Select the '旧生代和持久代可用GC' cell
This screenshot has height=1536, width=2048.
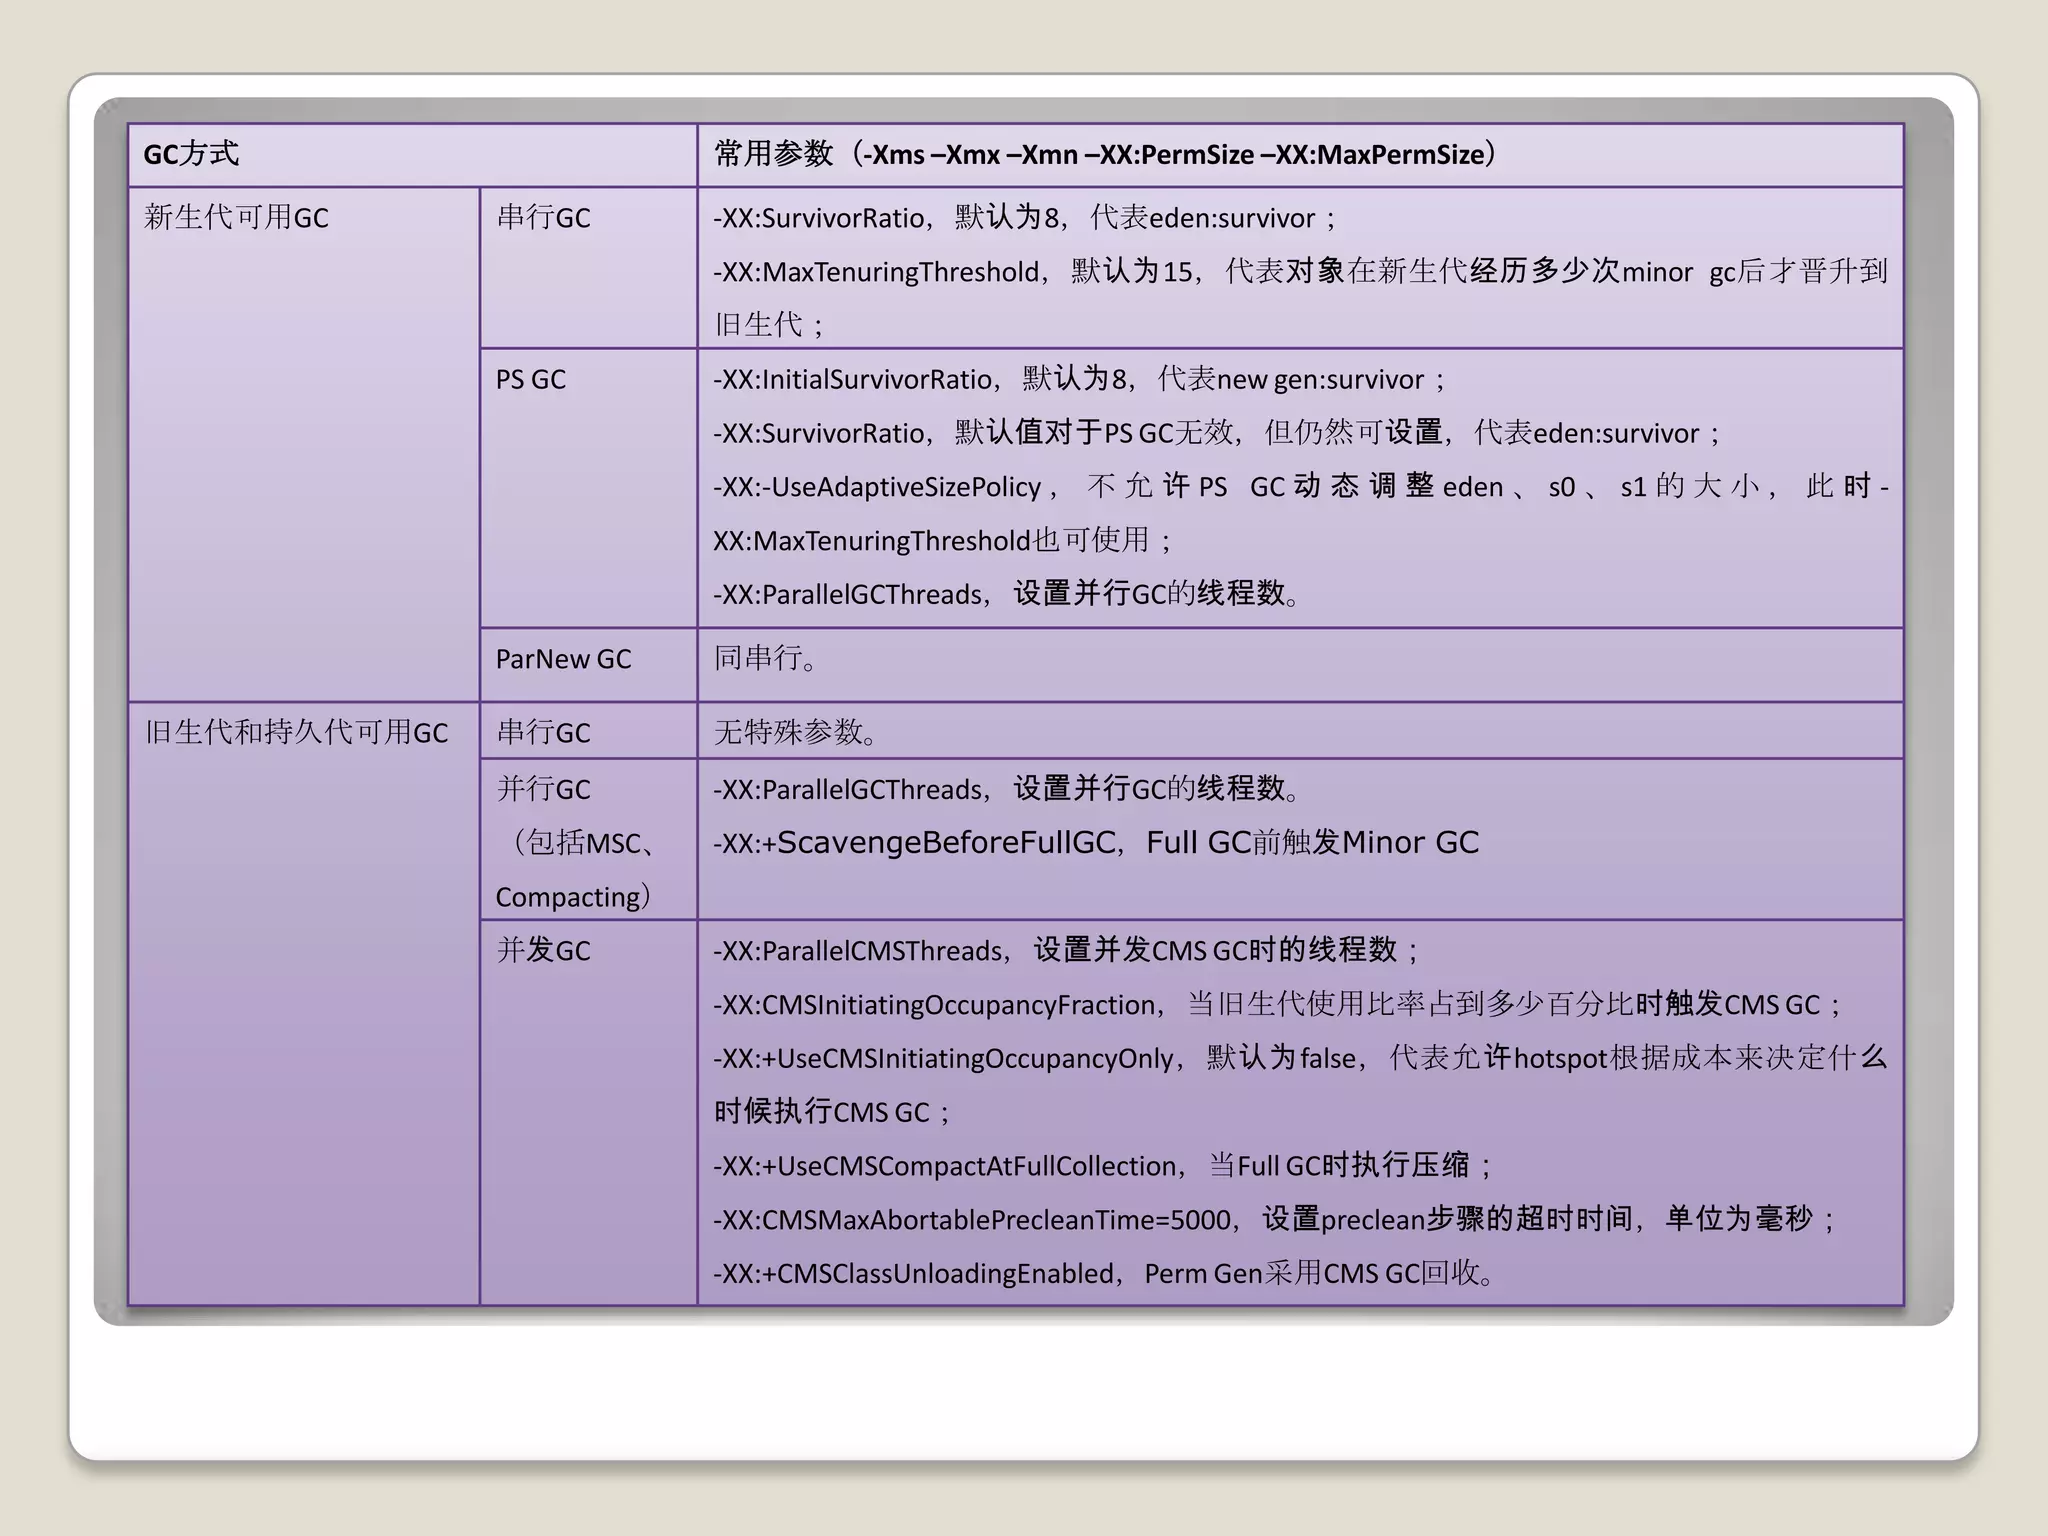click(x=304, y=1004)
